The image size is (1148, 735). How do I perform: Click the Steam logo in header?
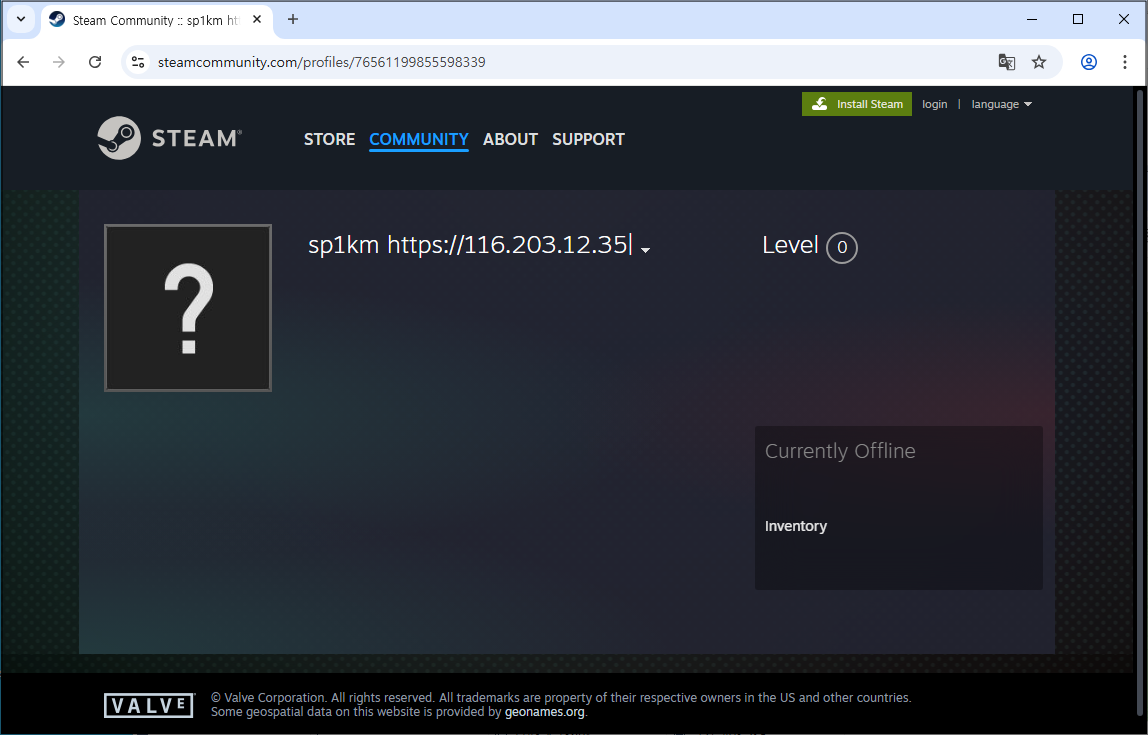169,138
